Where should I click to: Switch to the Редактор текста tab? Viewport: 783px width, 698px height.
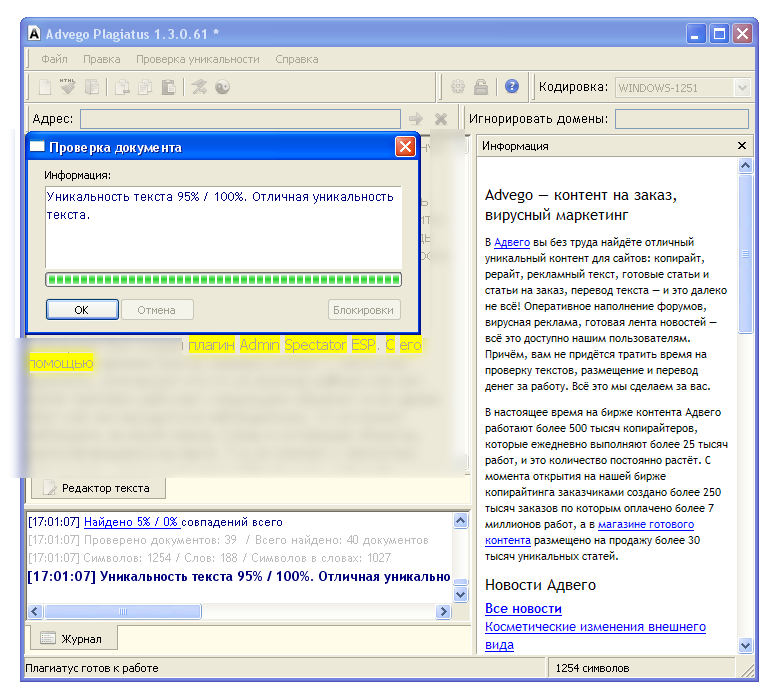tap(98, 488)
